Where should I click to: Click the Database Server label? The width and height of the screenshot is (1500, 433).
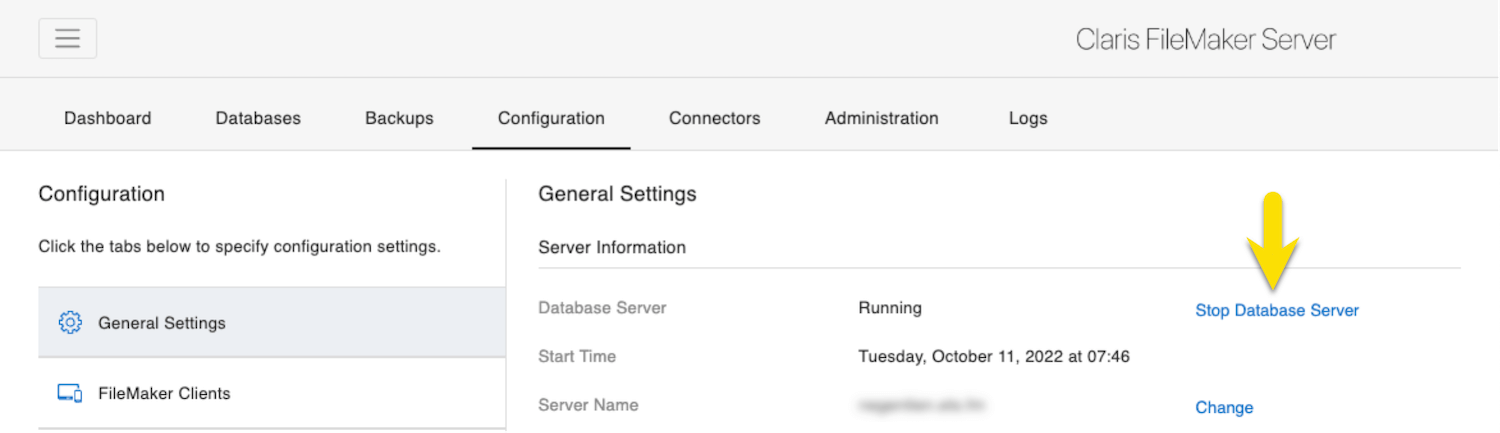[602, 308]
